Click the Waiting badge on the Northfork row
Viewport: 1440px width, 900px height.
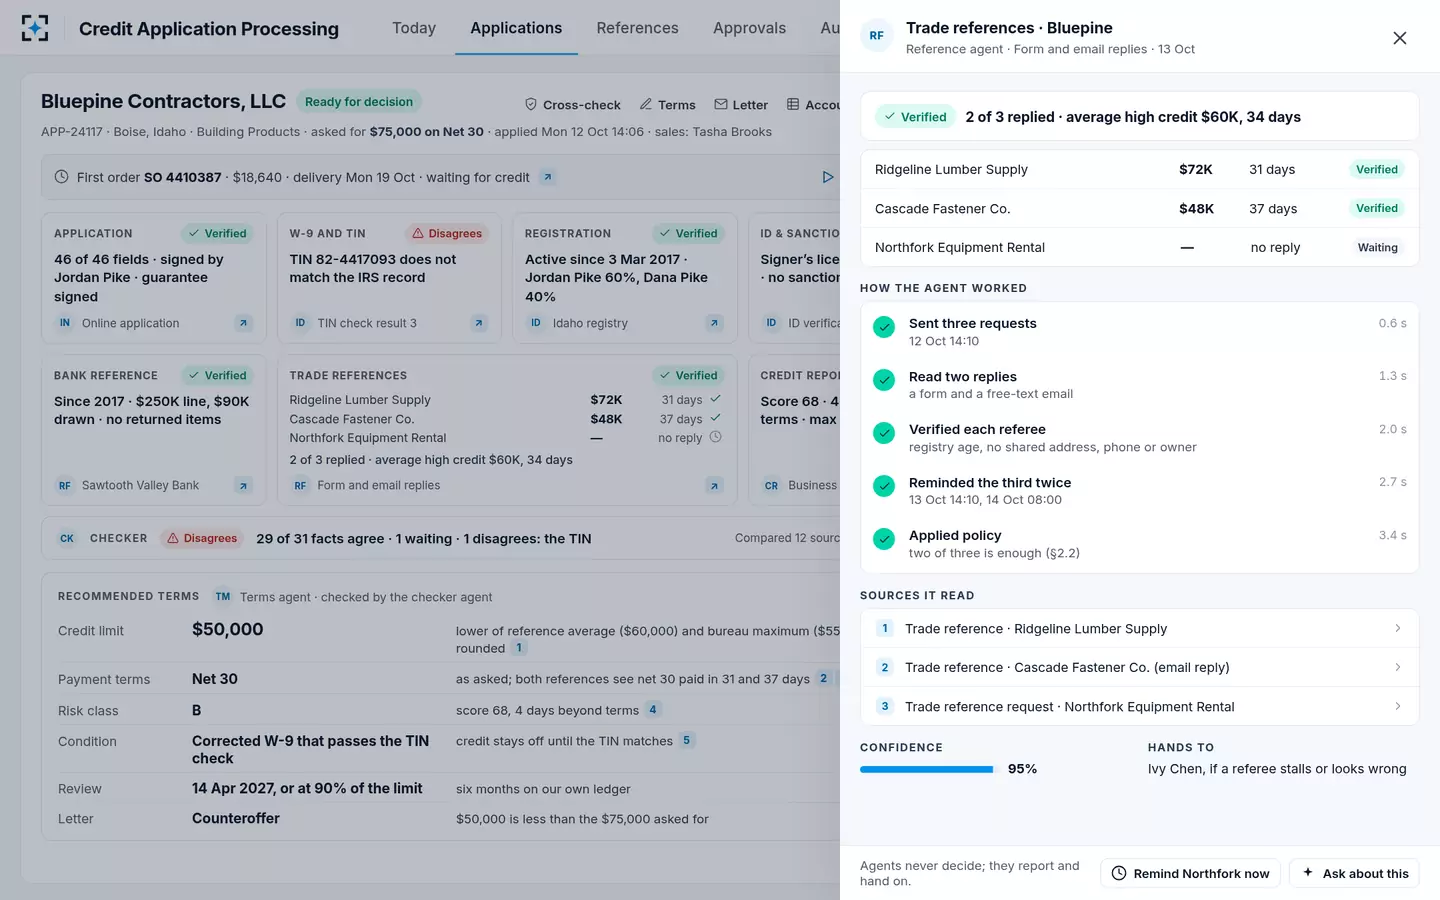click(1377, 247)
